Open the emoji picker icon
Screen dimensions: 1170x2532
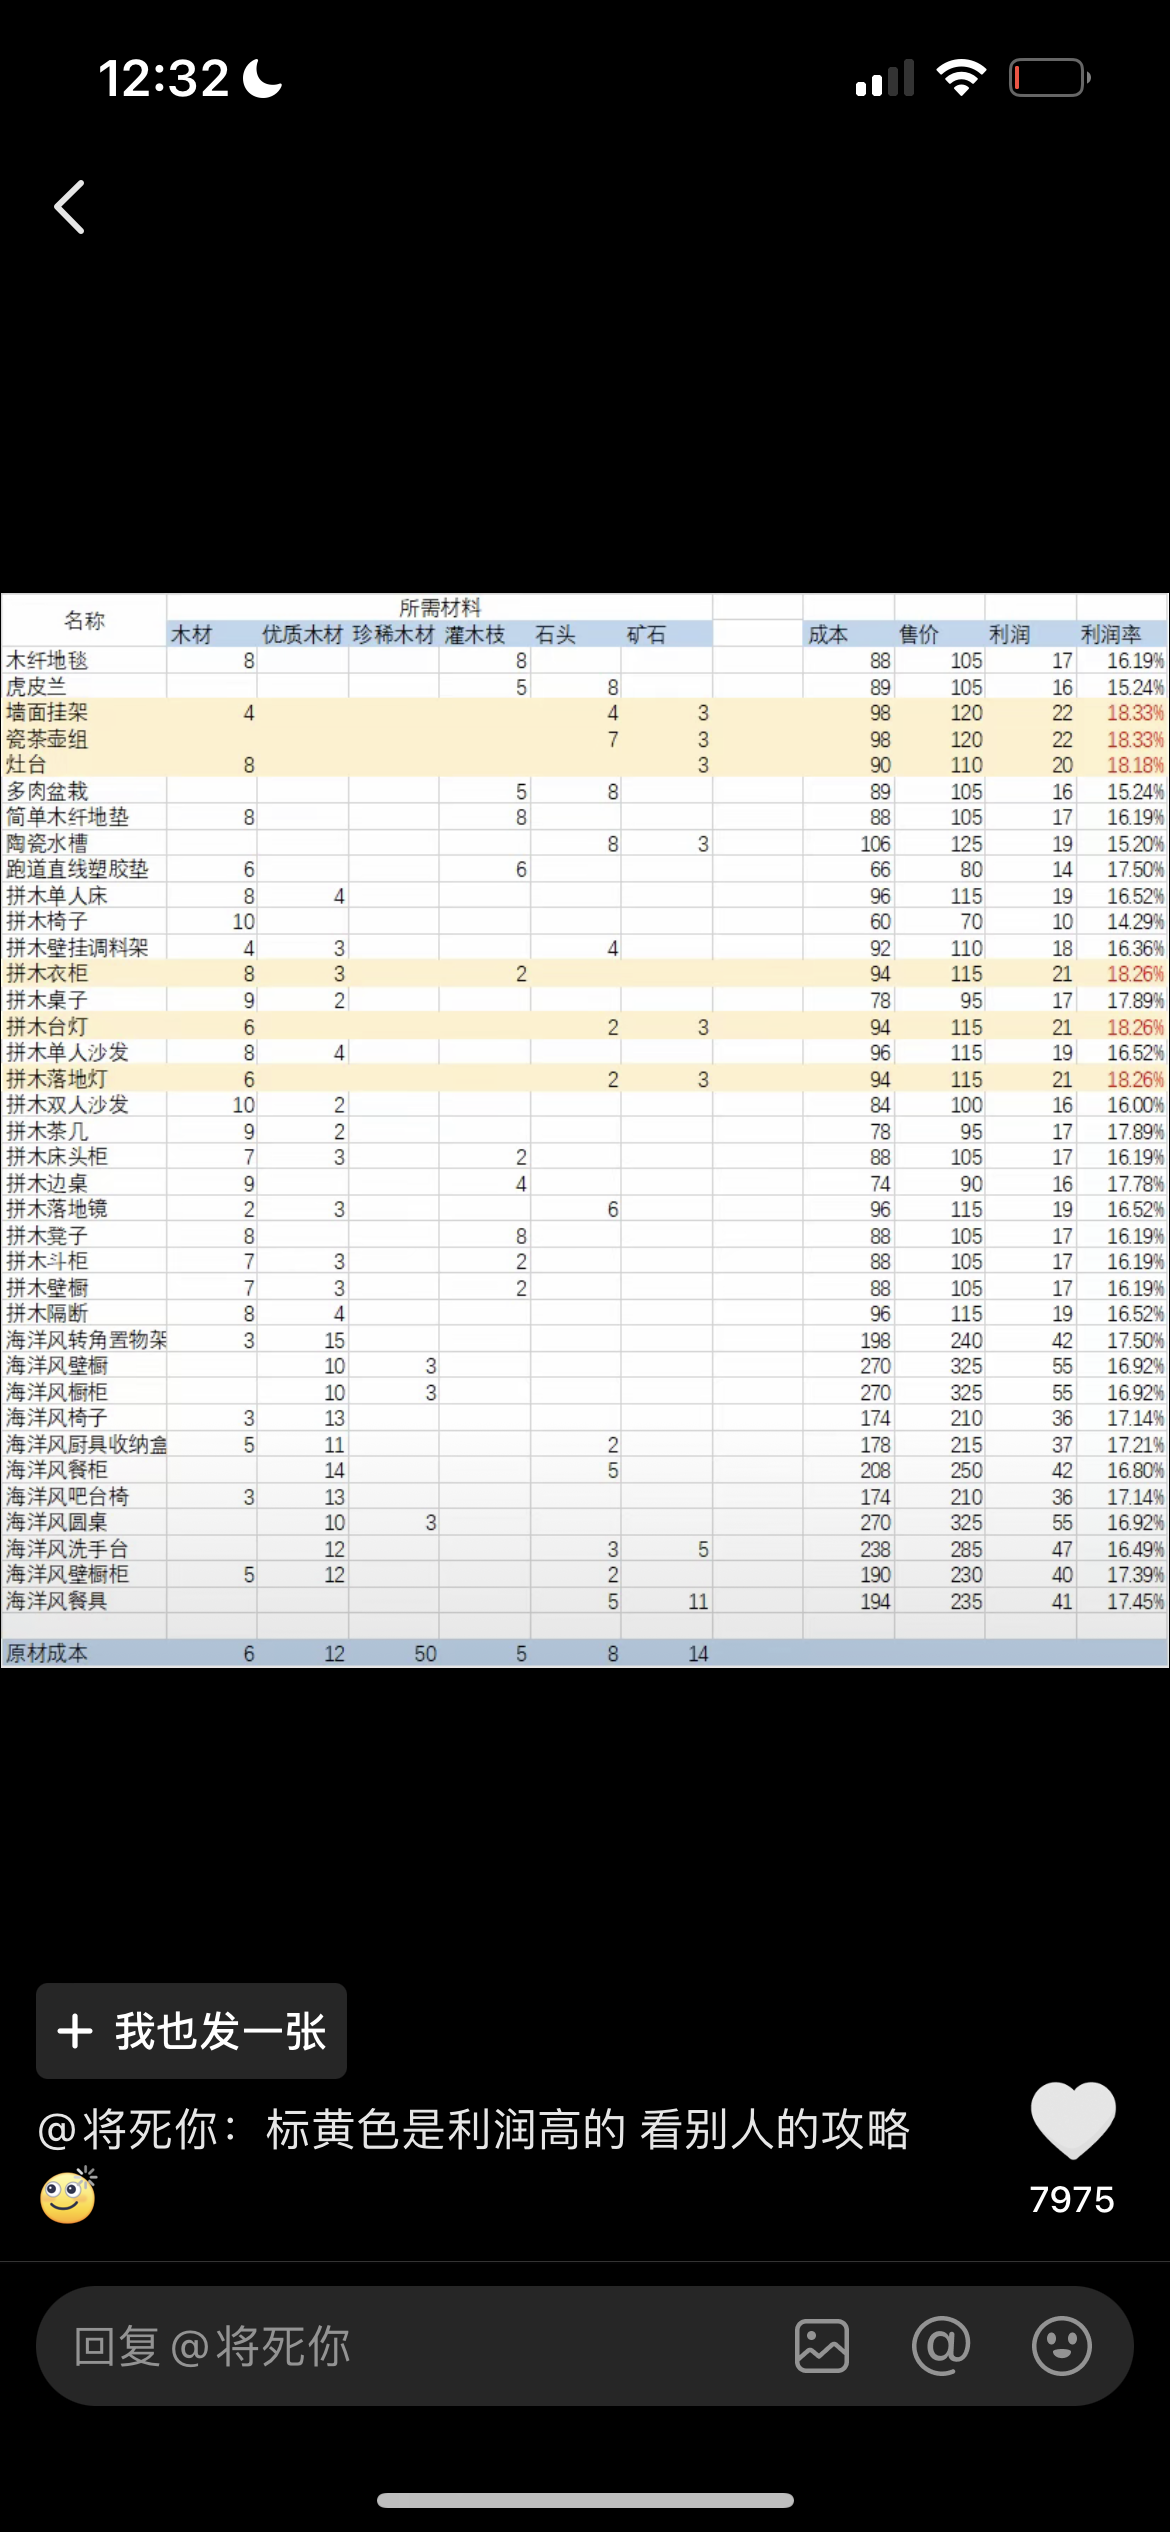(x=1061, y=2346)
